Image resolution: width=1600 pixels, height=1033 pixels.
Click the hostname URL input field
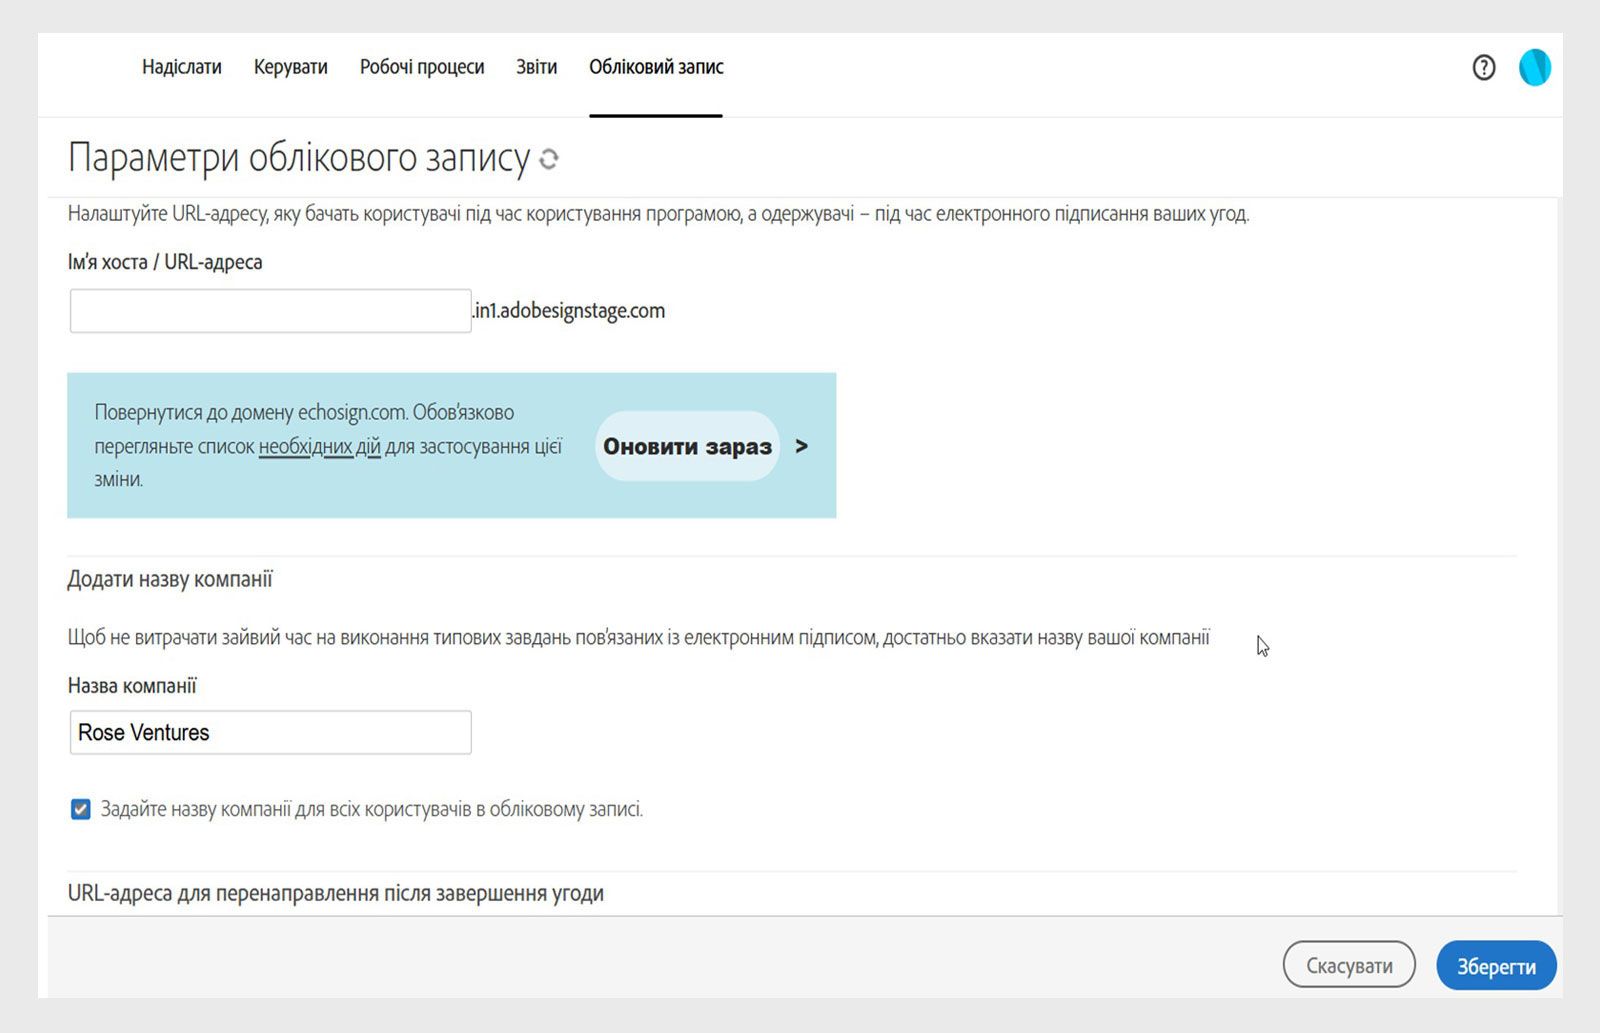[270, 311]
